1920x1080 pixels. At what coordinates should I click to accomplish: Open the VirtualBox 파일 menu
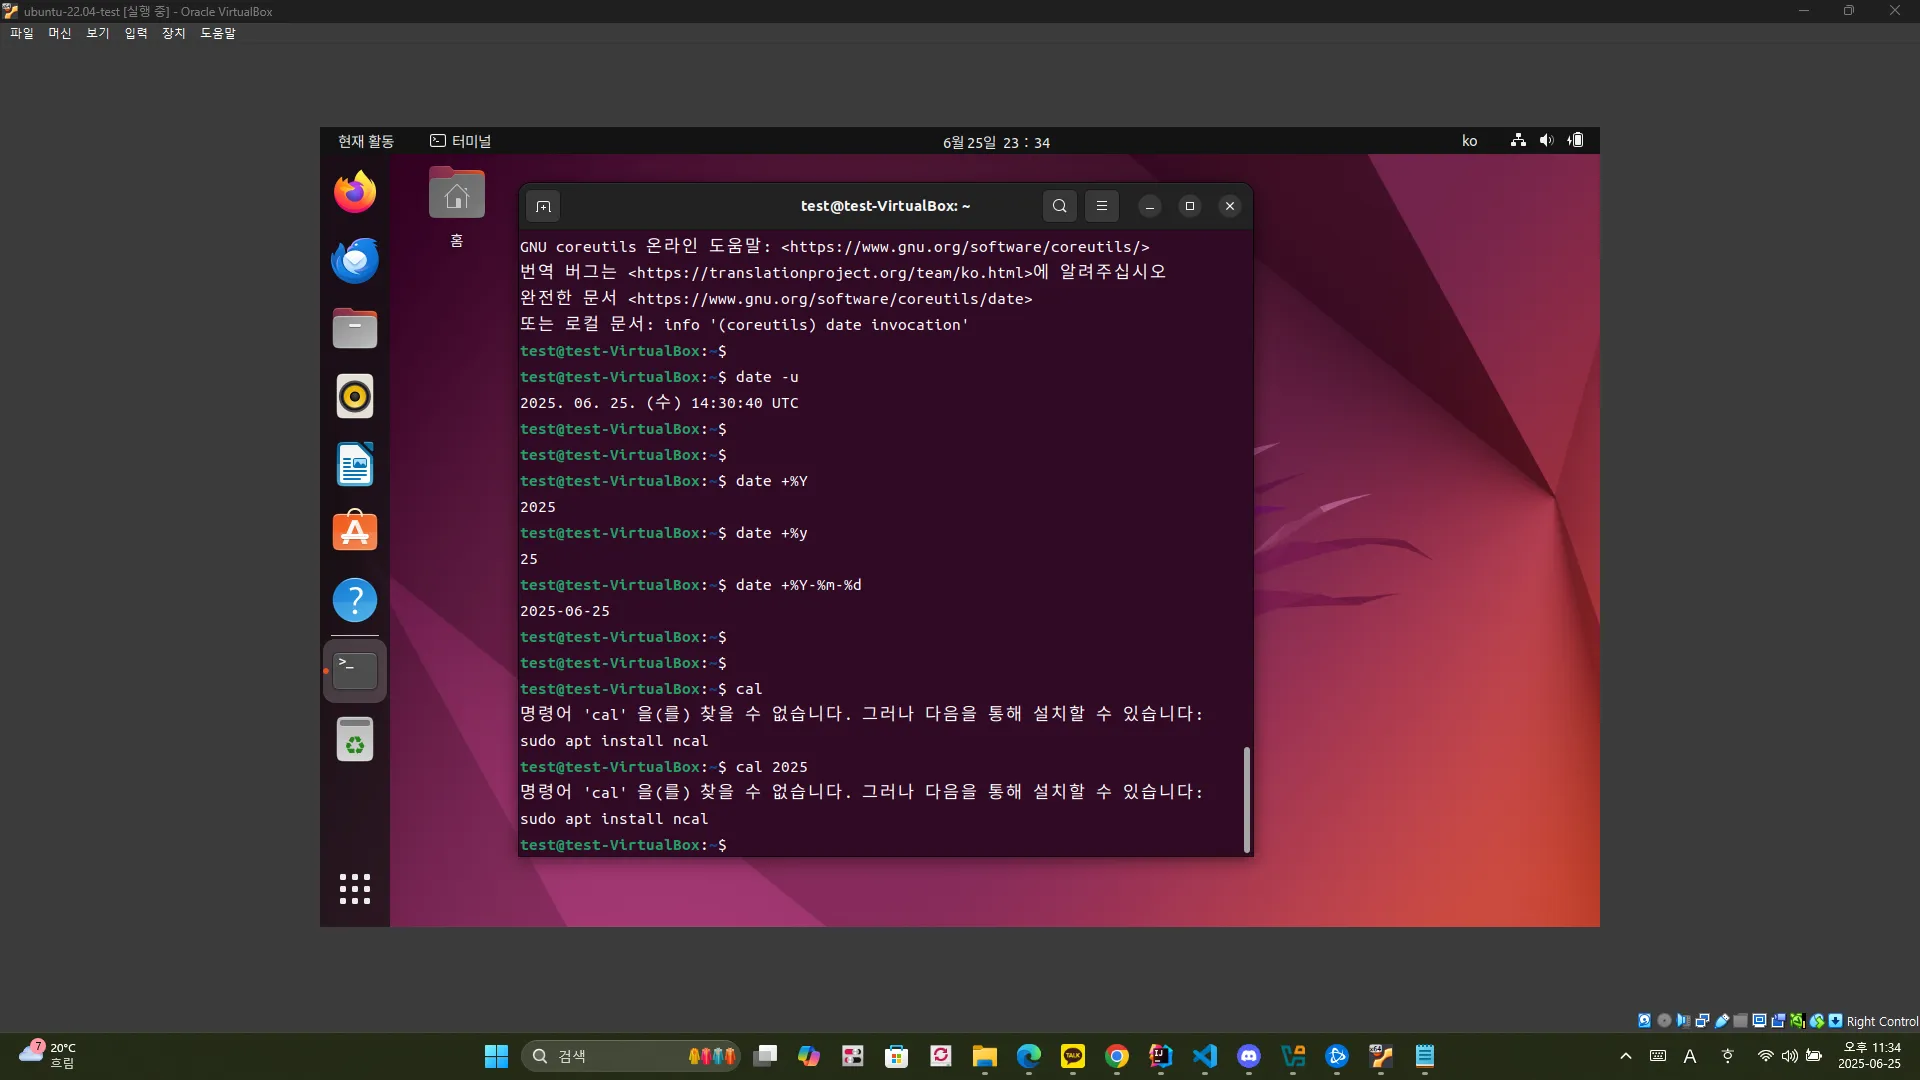pyautogui.click(x=22, y=33)
